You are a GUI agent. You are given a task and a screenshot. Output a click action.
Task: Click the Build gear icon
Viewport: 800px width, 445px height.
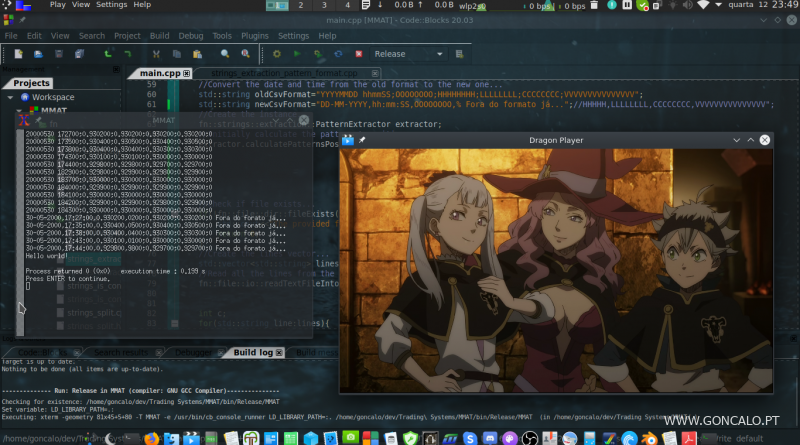[277, 54]
